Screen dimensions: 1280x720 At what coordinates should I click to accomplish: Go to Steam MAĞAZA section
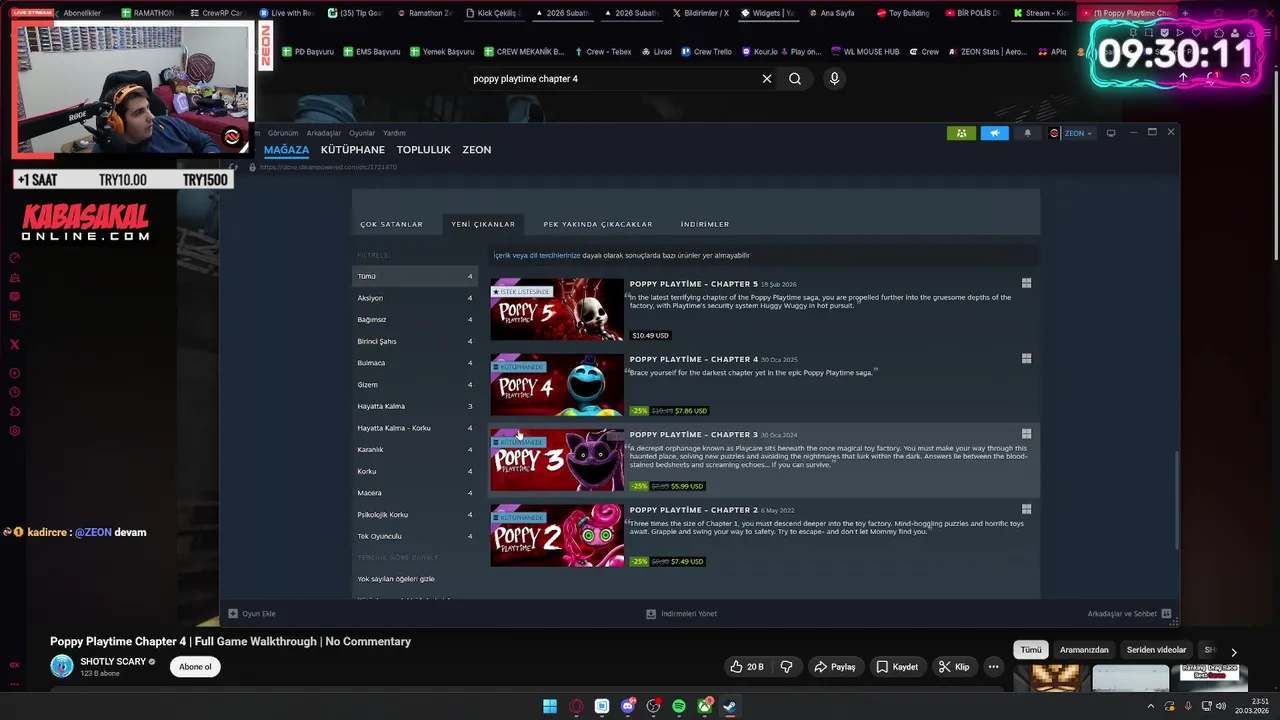(286, 150)
